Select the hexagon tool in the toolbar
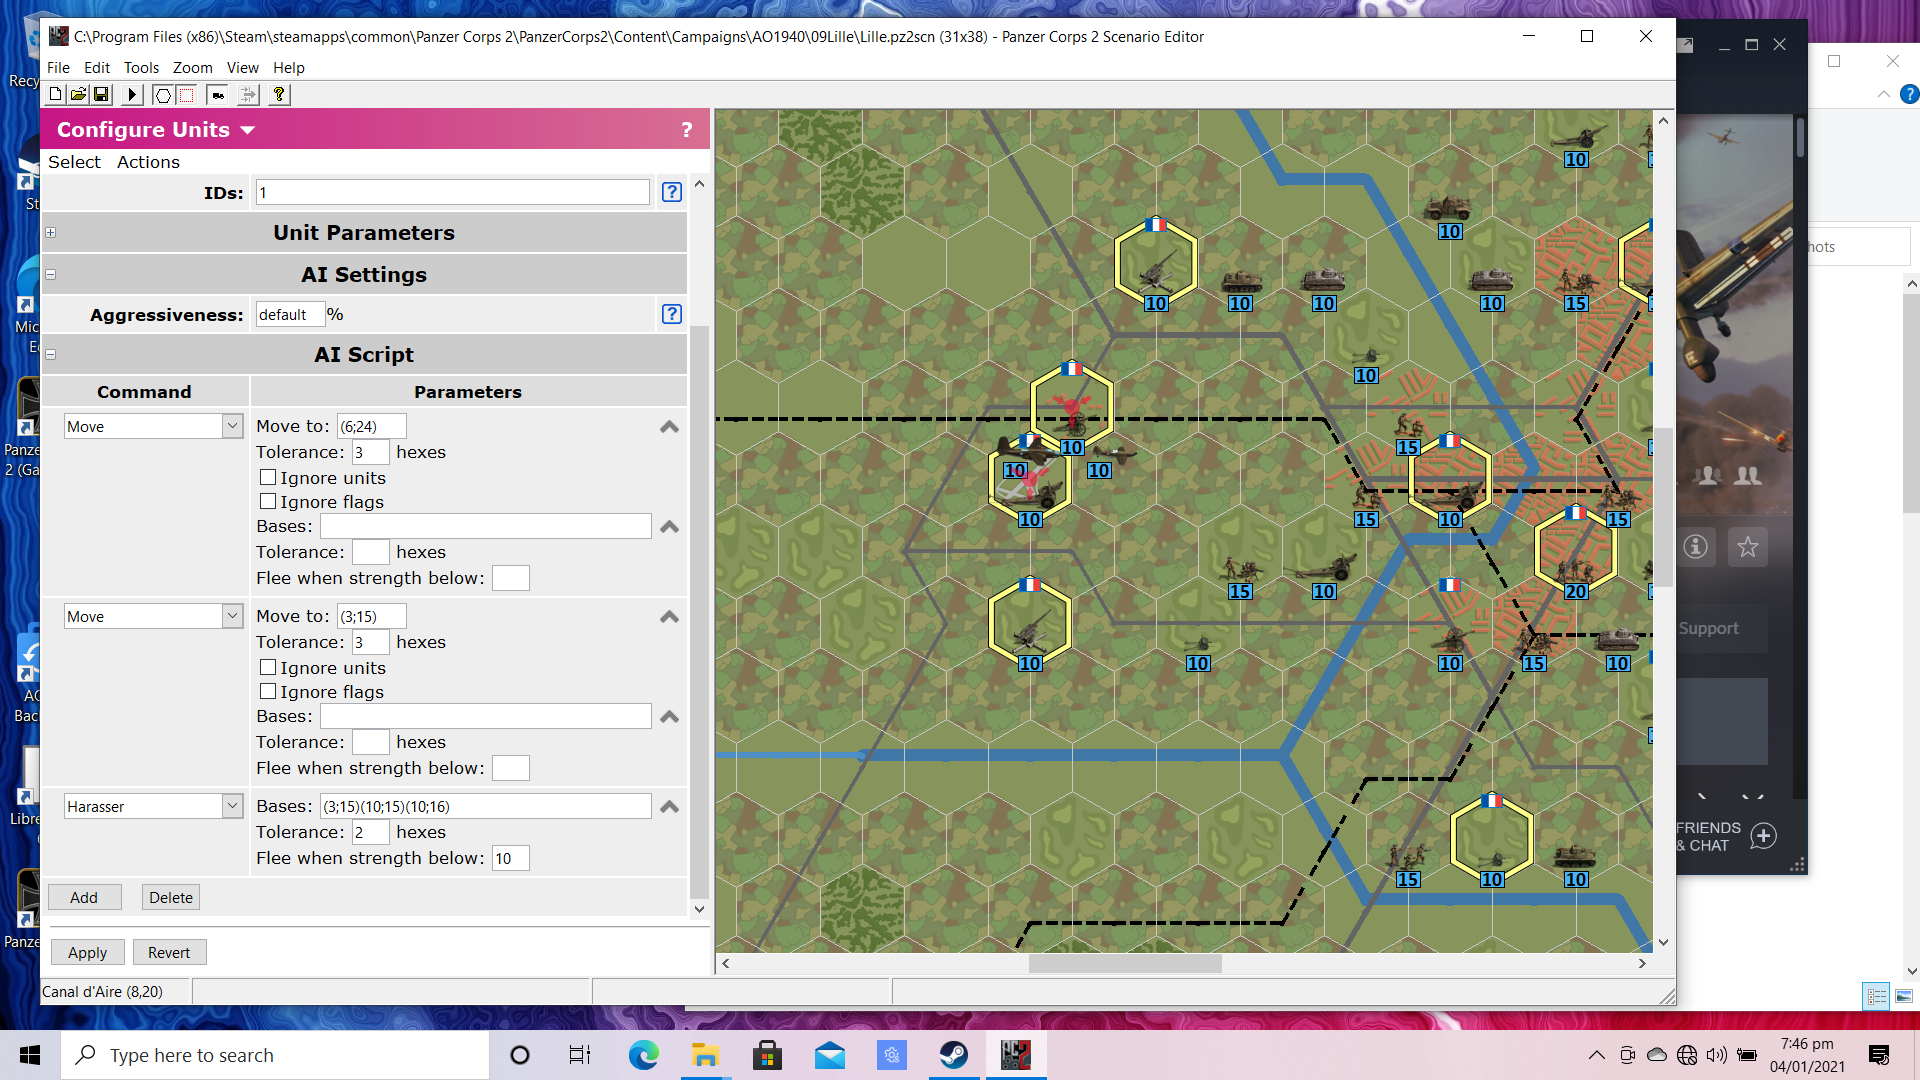 [x=162, y=95]
